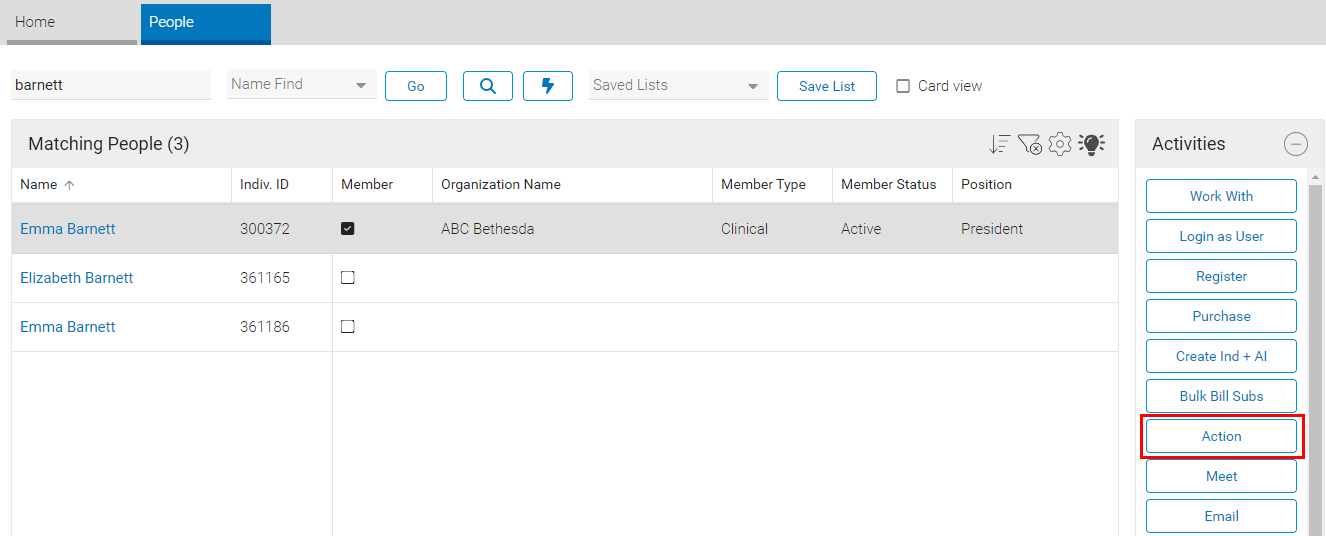The height and width of the screenshot is (536, 1326).
Task: Sort by the Position column header
Action: pos(1035,185)
